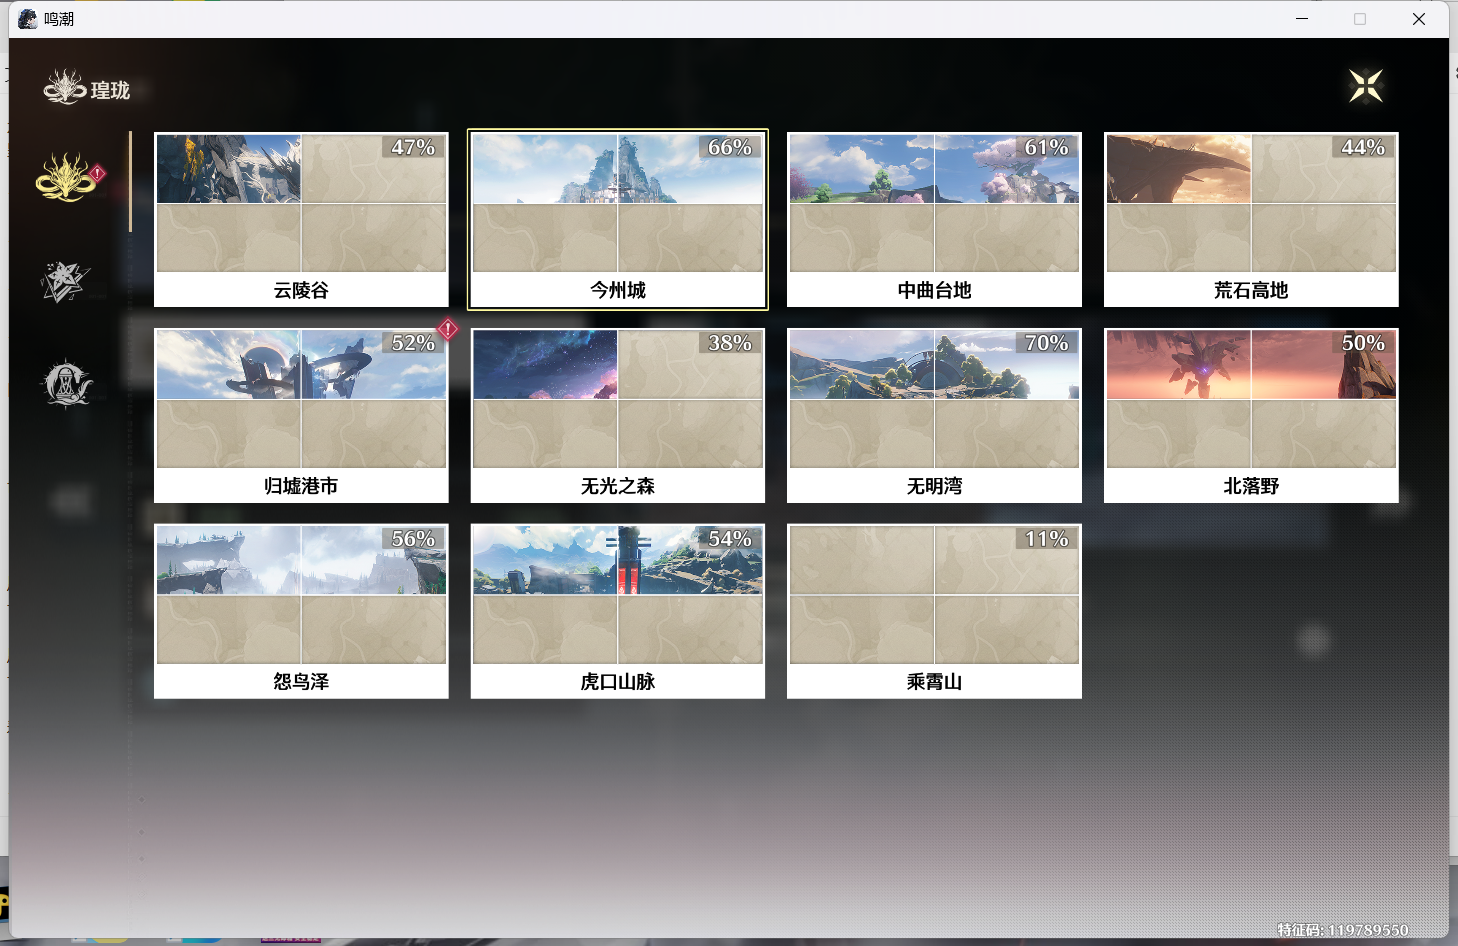Minimize the 鸣潮 game window
Screen dimensions: 1458x946
(x=1302, y=19)
